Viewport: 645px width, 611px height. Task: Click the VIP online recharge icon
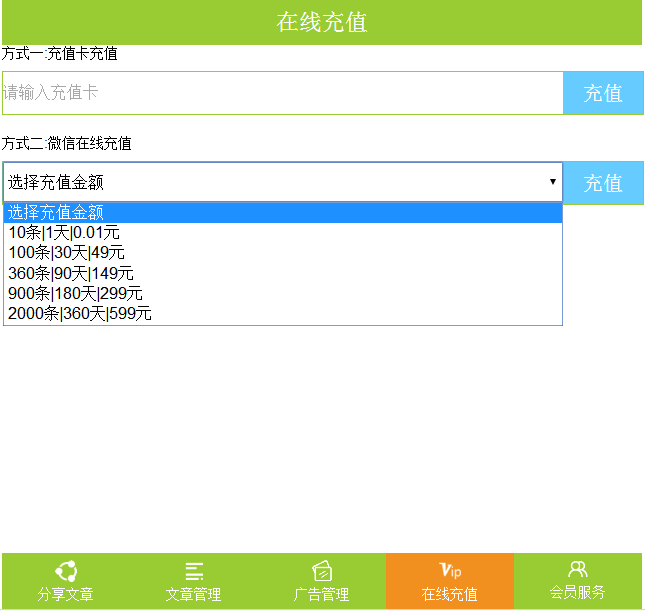pos(450,570)
